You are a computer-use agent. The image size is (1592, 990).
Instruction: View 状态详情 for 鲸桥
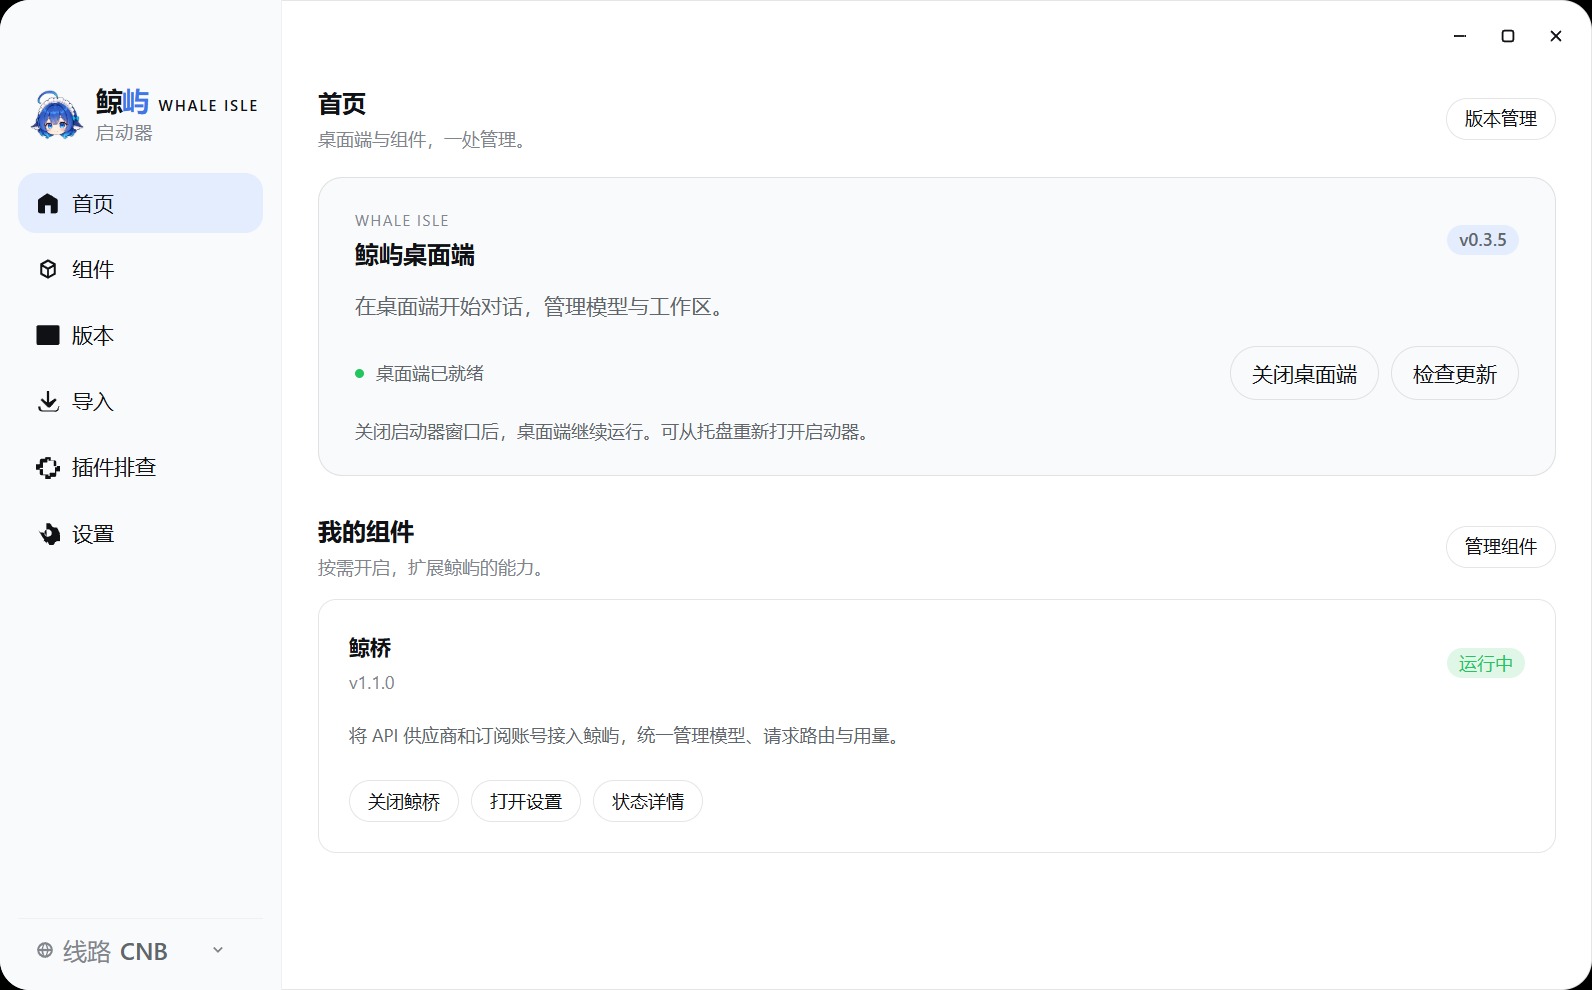click(x=648, y=801)
